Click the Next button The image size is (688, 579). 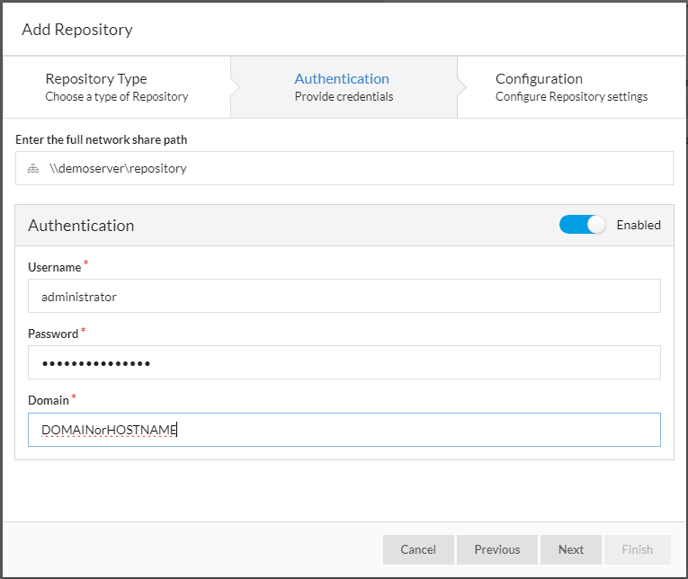click(x=571, y=550)
